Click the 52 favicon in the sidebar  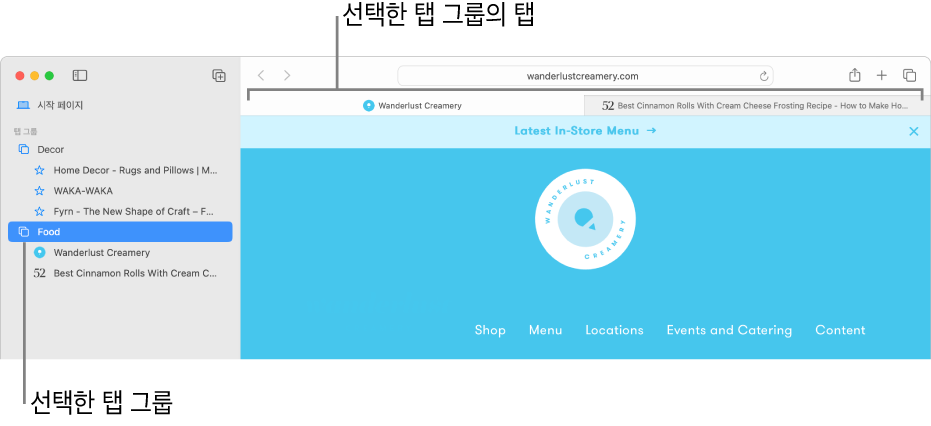point(39,273)
